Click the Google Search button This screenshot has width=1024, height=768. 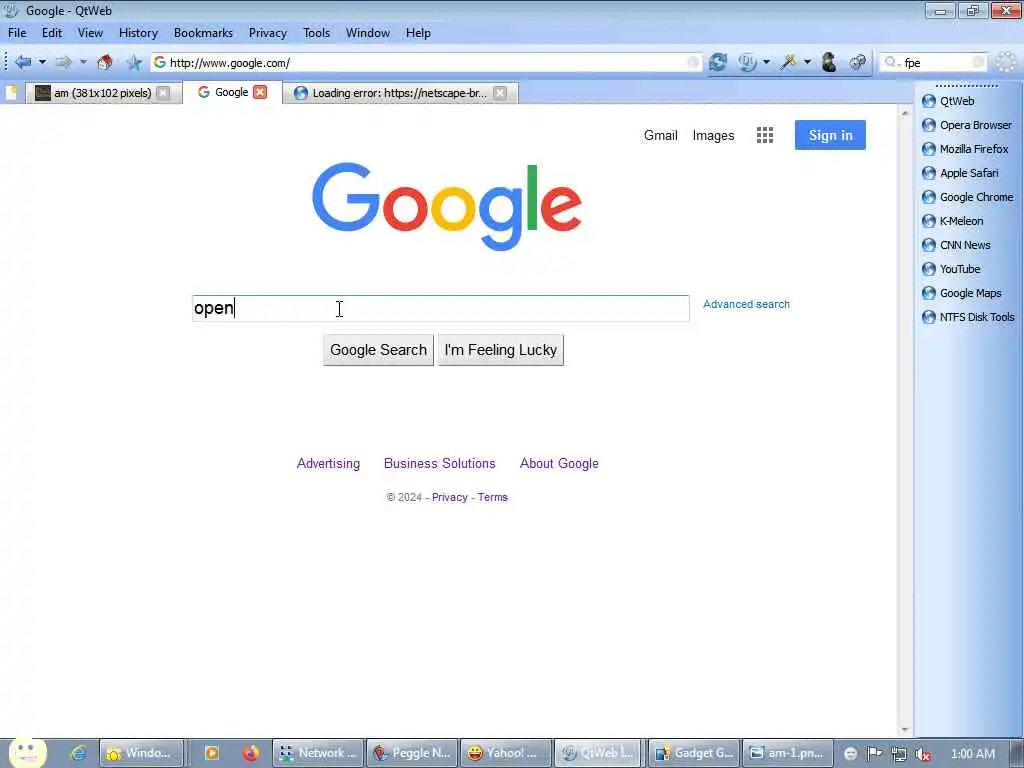click(x=378, y=350)
